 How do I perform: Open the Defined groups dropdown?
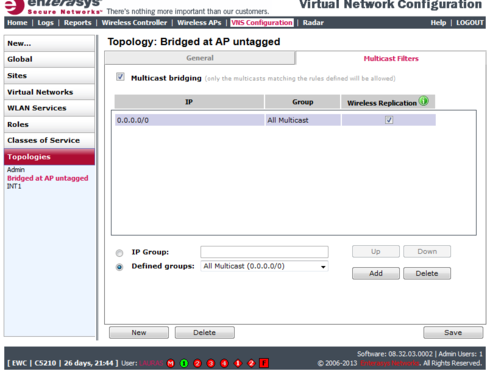click(264, 266)
